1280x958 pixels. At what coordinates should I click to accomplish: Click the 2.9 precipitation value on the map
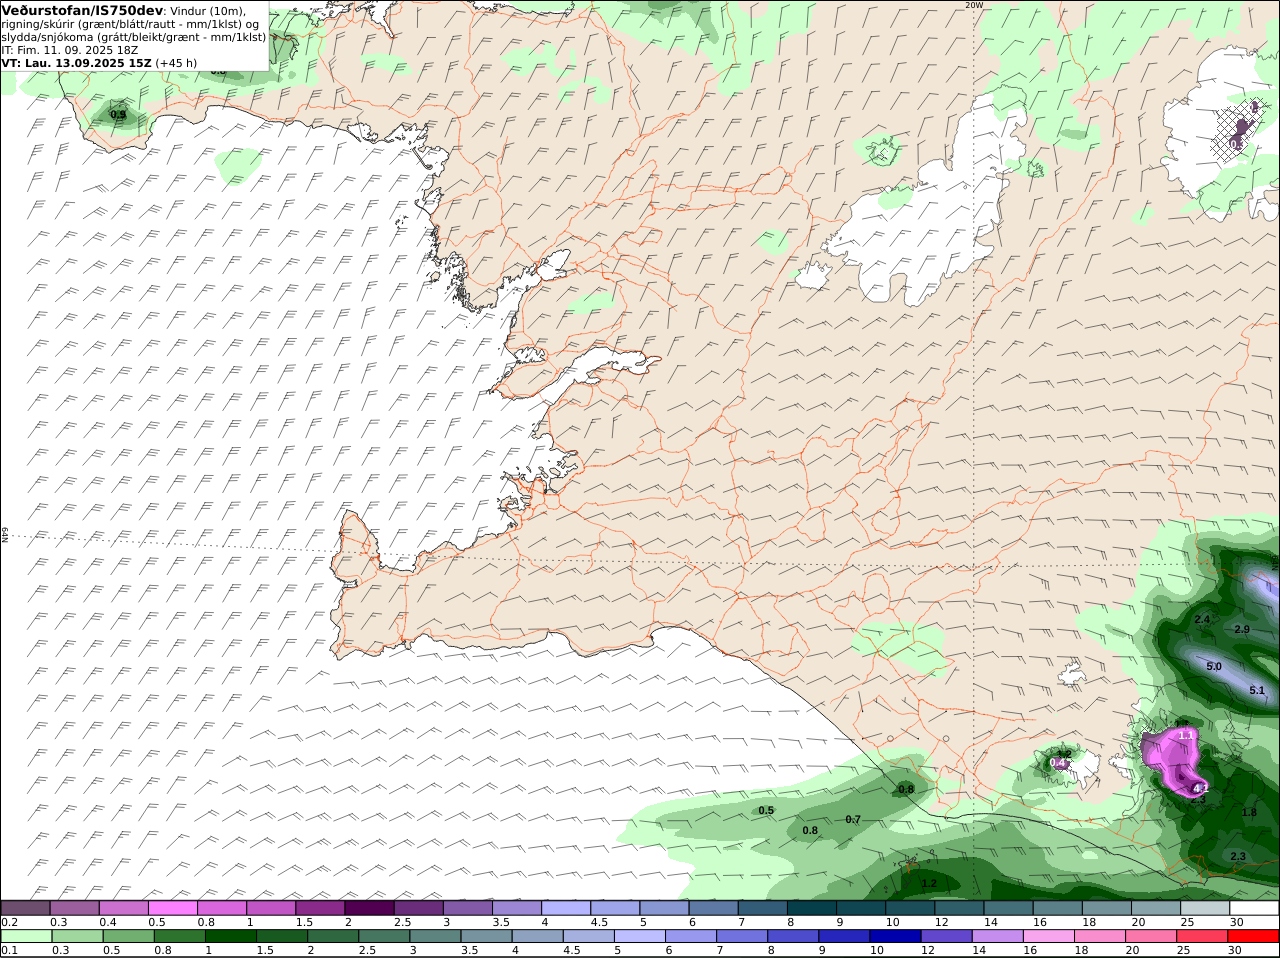point(1242,629)
